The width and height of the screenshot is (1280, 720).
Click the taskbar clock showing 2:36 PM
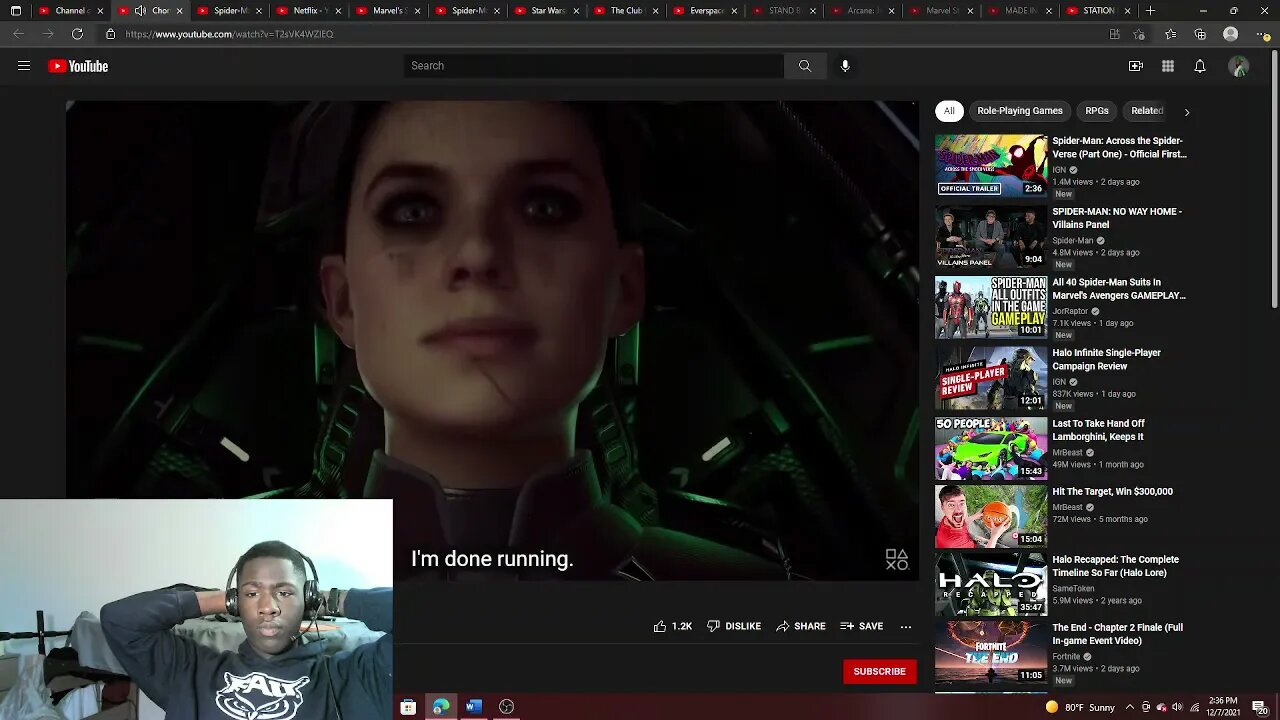pyautogui.click(x=1223, y=707)
